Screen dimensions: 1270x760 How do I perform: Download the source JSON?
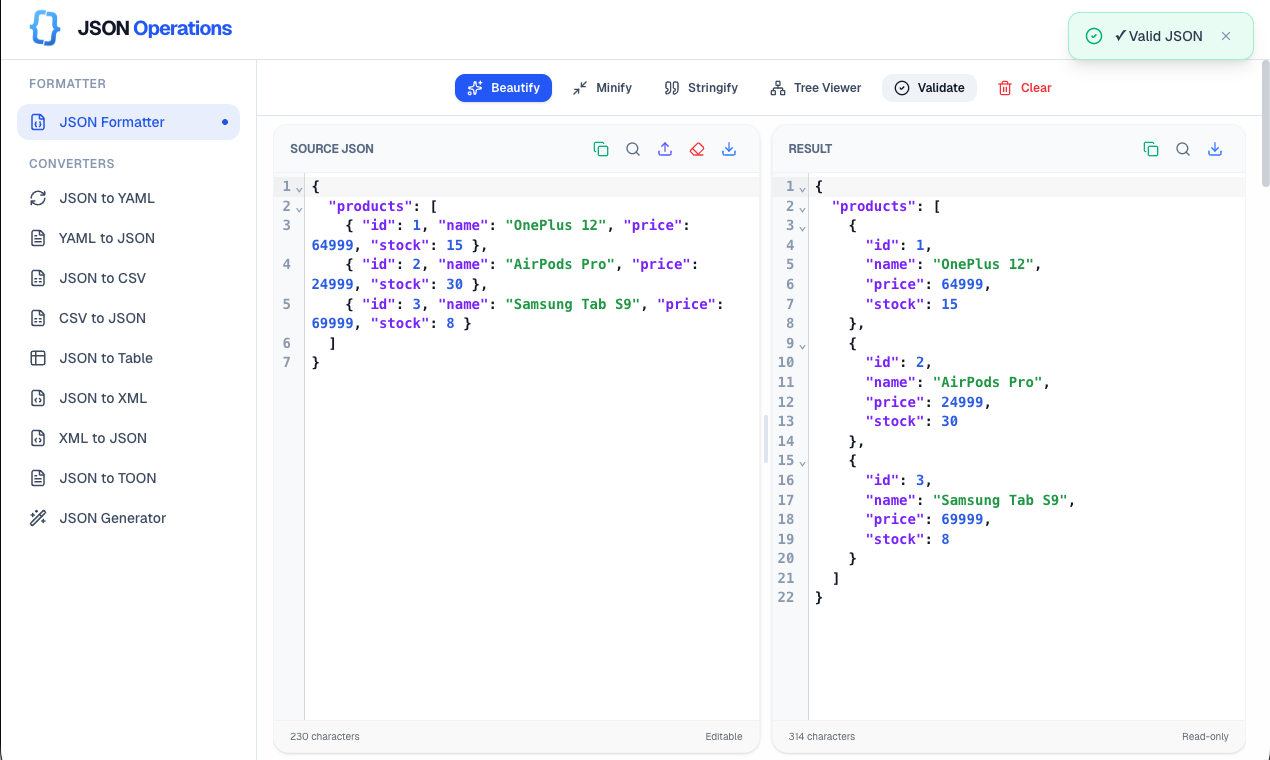pos(729,148)
